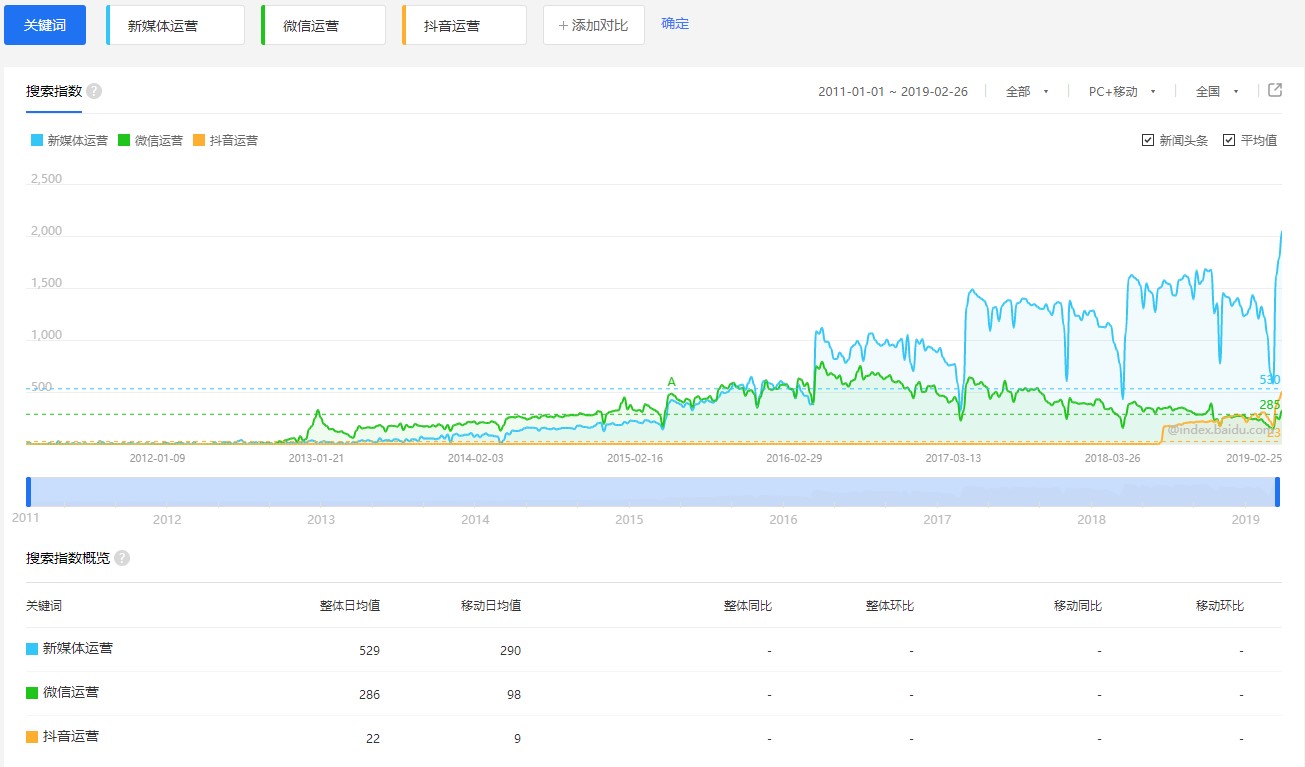Screen dimensions: 1305x767
Task: Click the value 286 in table
Action: click(369, 695)
